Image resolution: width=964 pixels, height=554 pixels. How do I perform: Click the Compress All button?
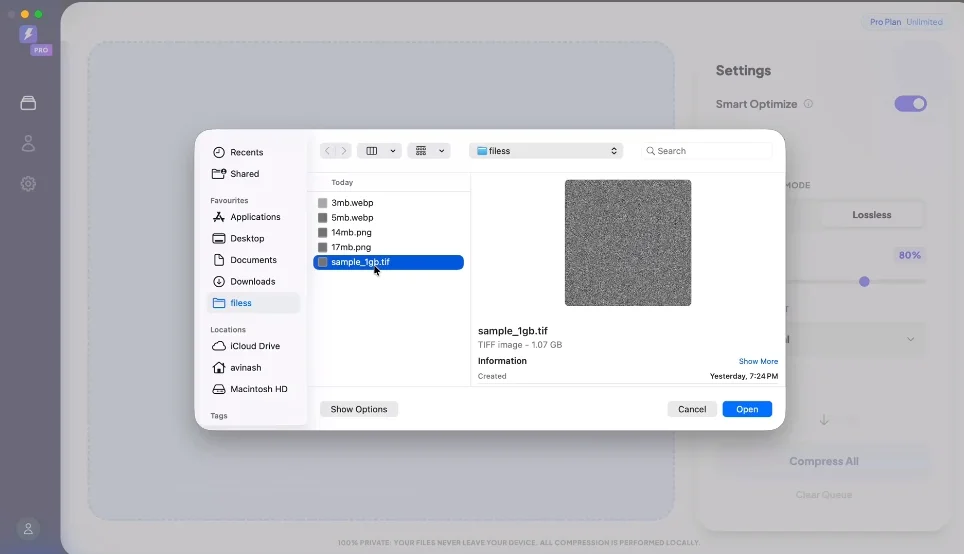coord(824,461)
